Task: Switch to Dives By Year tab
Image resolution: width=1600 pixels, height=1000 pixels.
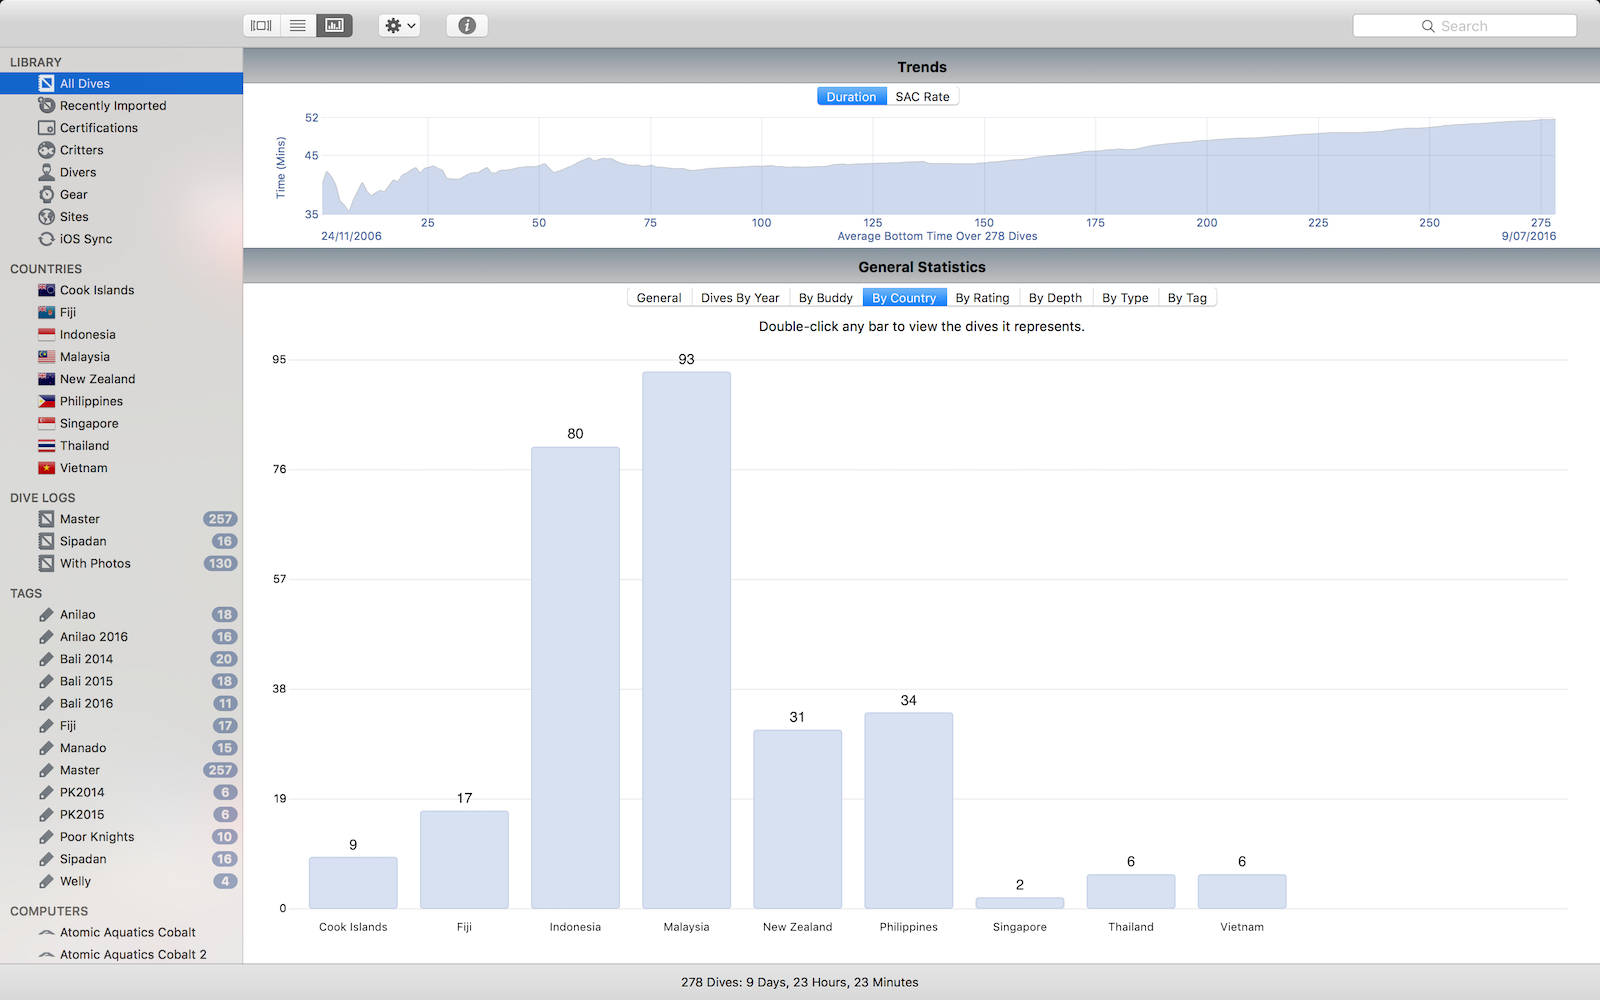Action: pyautogui.click(x=740, y=298)
